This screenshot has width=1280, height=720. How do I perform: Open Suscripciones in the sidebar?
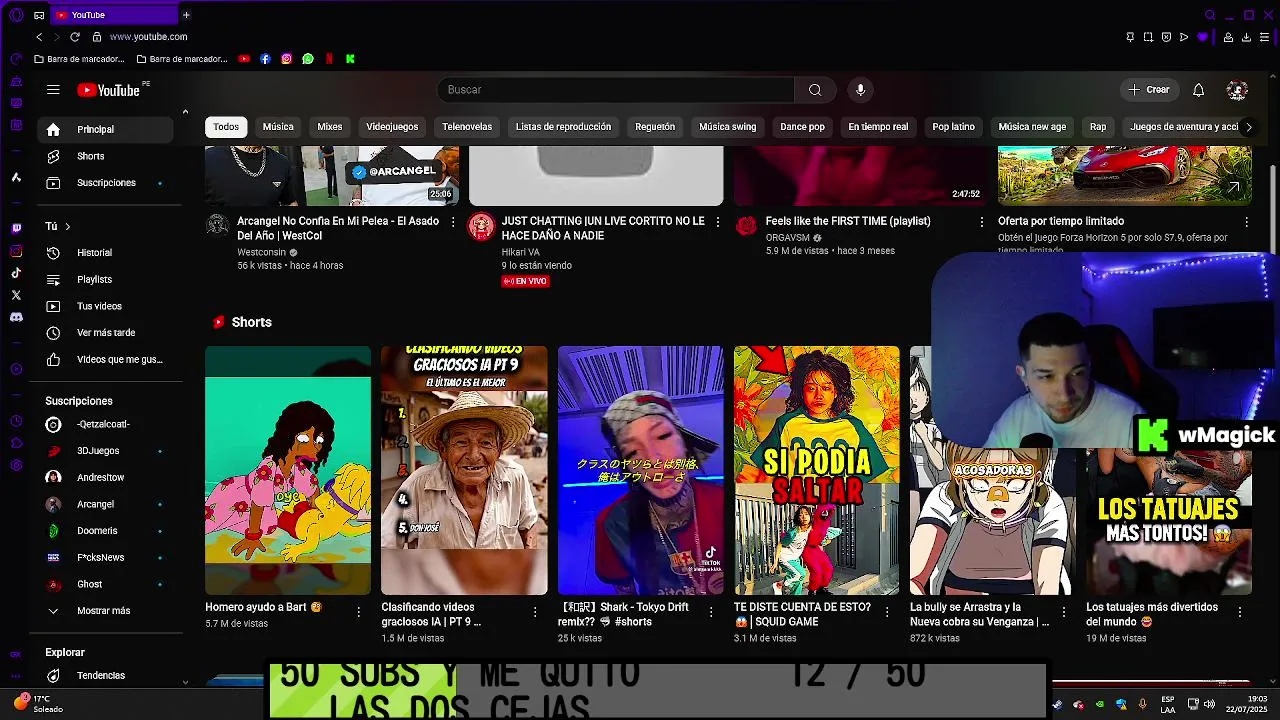click(105, 183)
